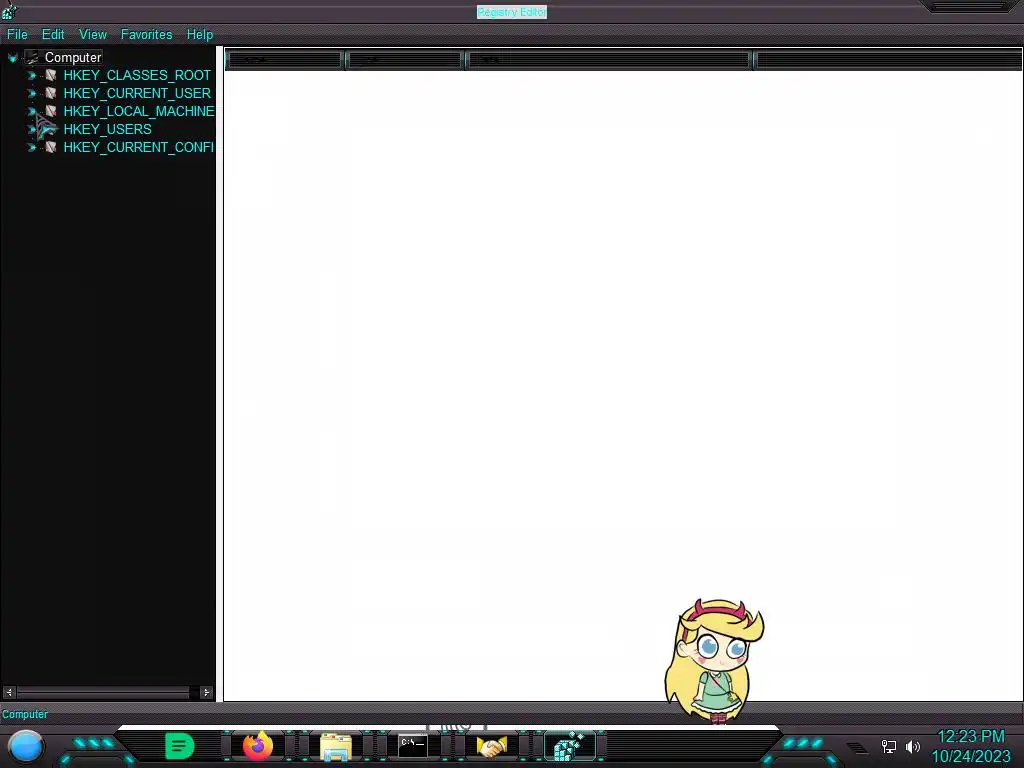Open the Favorites menu

point(146,35)
